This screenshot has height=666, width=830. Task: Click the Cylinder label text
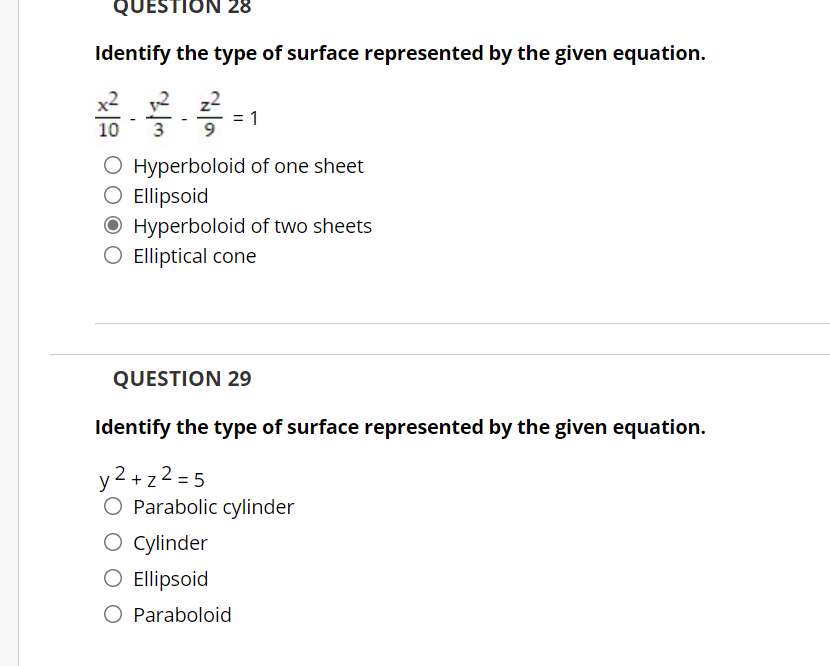point(170,542)
